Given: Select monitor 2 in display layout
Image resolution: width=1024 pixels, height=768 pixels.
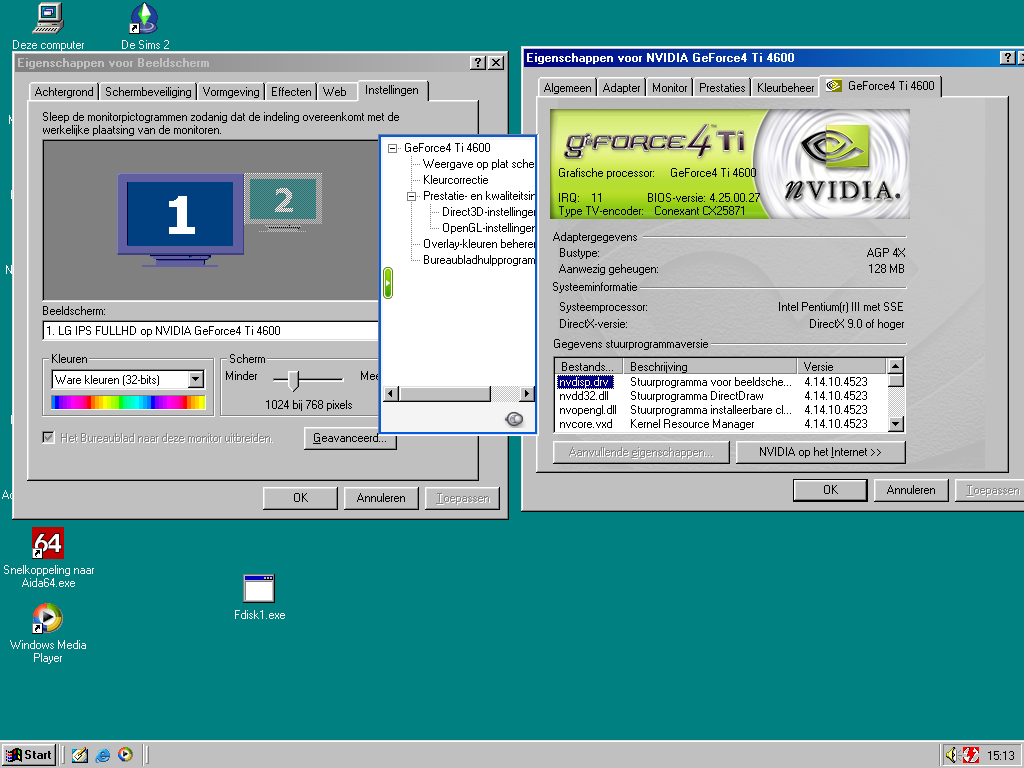Looking at the screenshot, I should coord(283,201).
